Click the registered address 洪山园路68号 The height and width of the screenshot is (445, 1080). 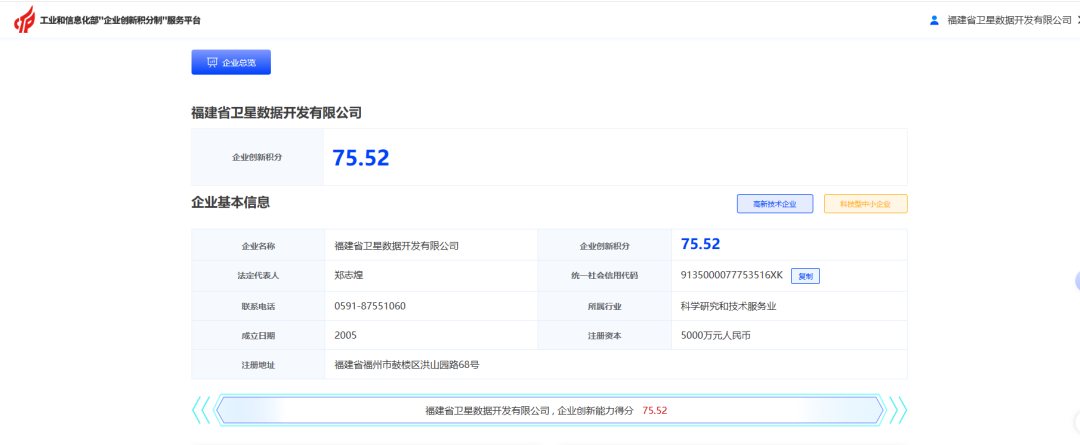(407, 365)
